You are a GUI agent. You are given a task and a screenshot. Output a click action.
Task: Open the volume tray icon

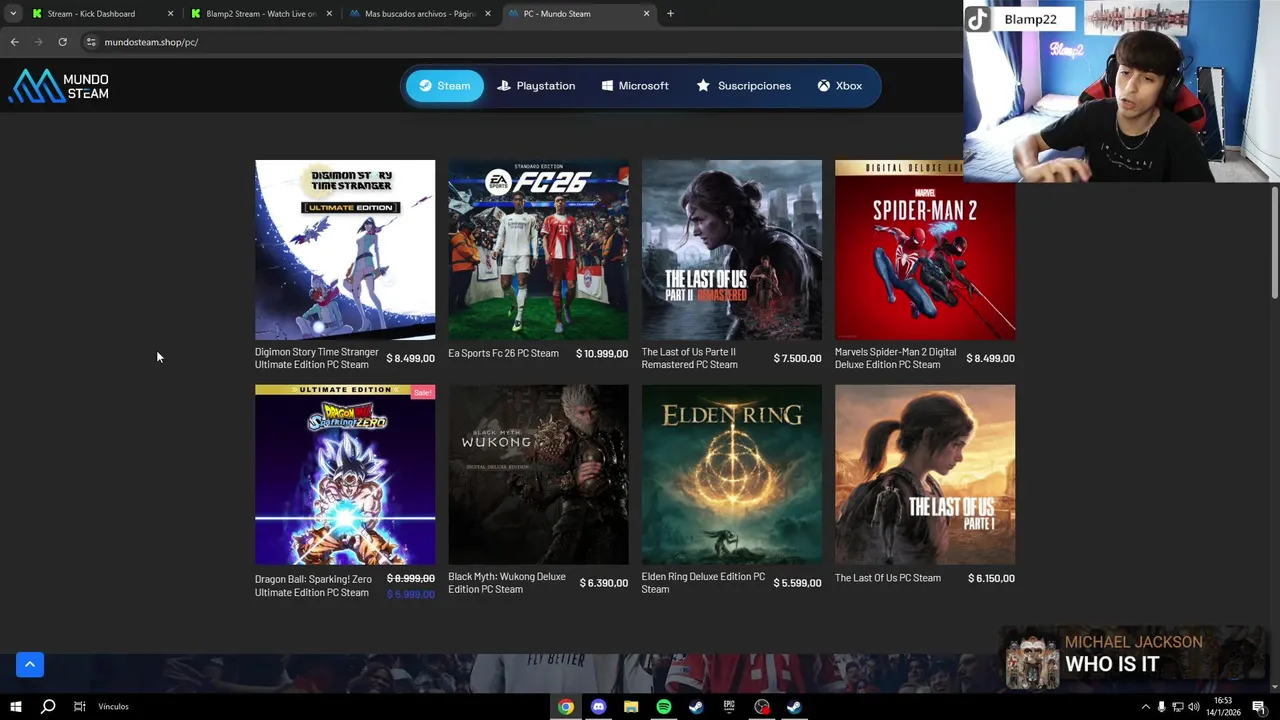[1193, 706]
